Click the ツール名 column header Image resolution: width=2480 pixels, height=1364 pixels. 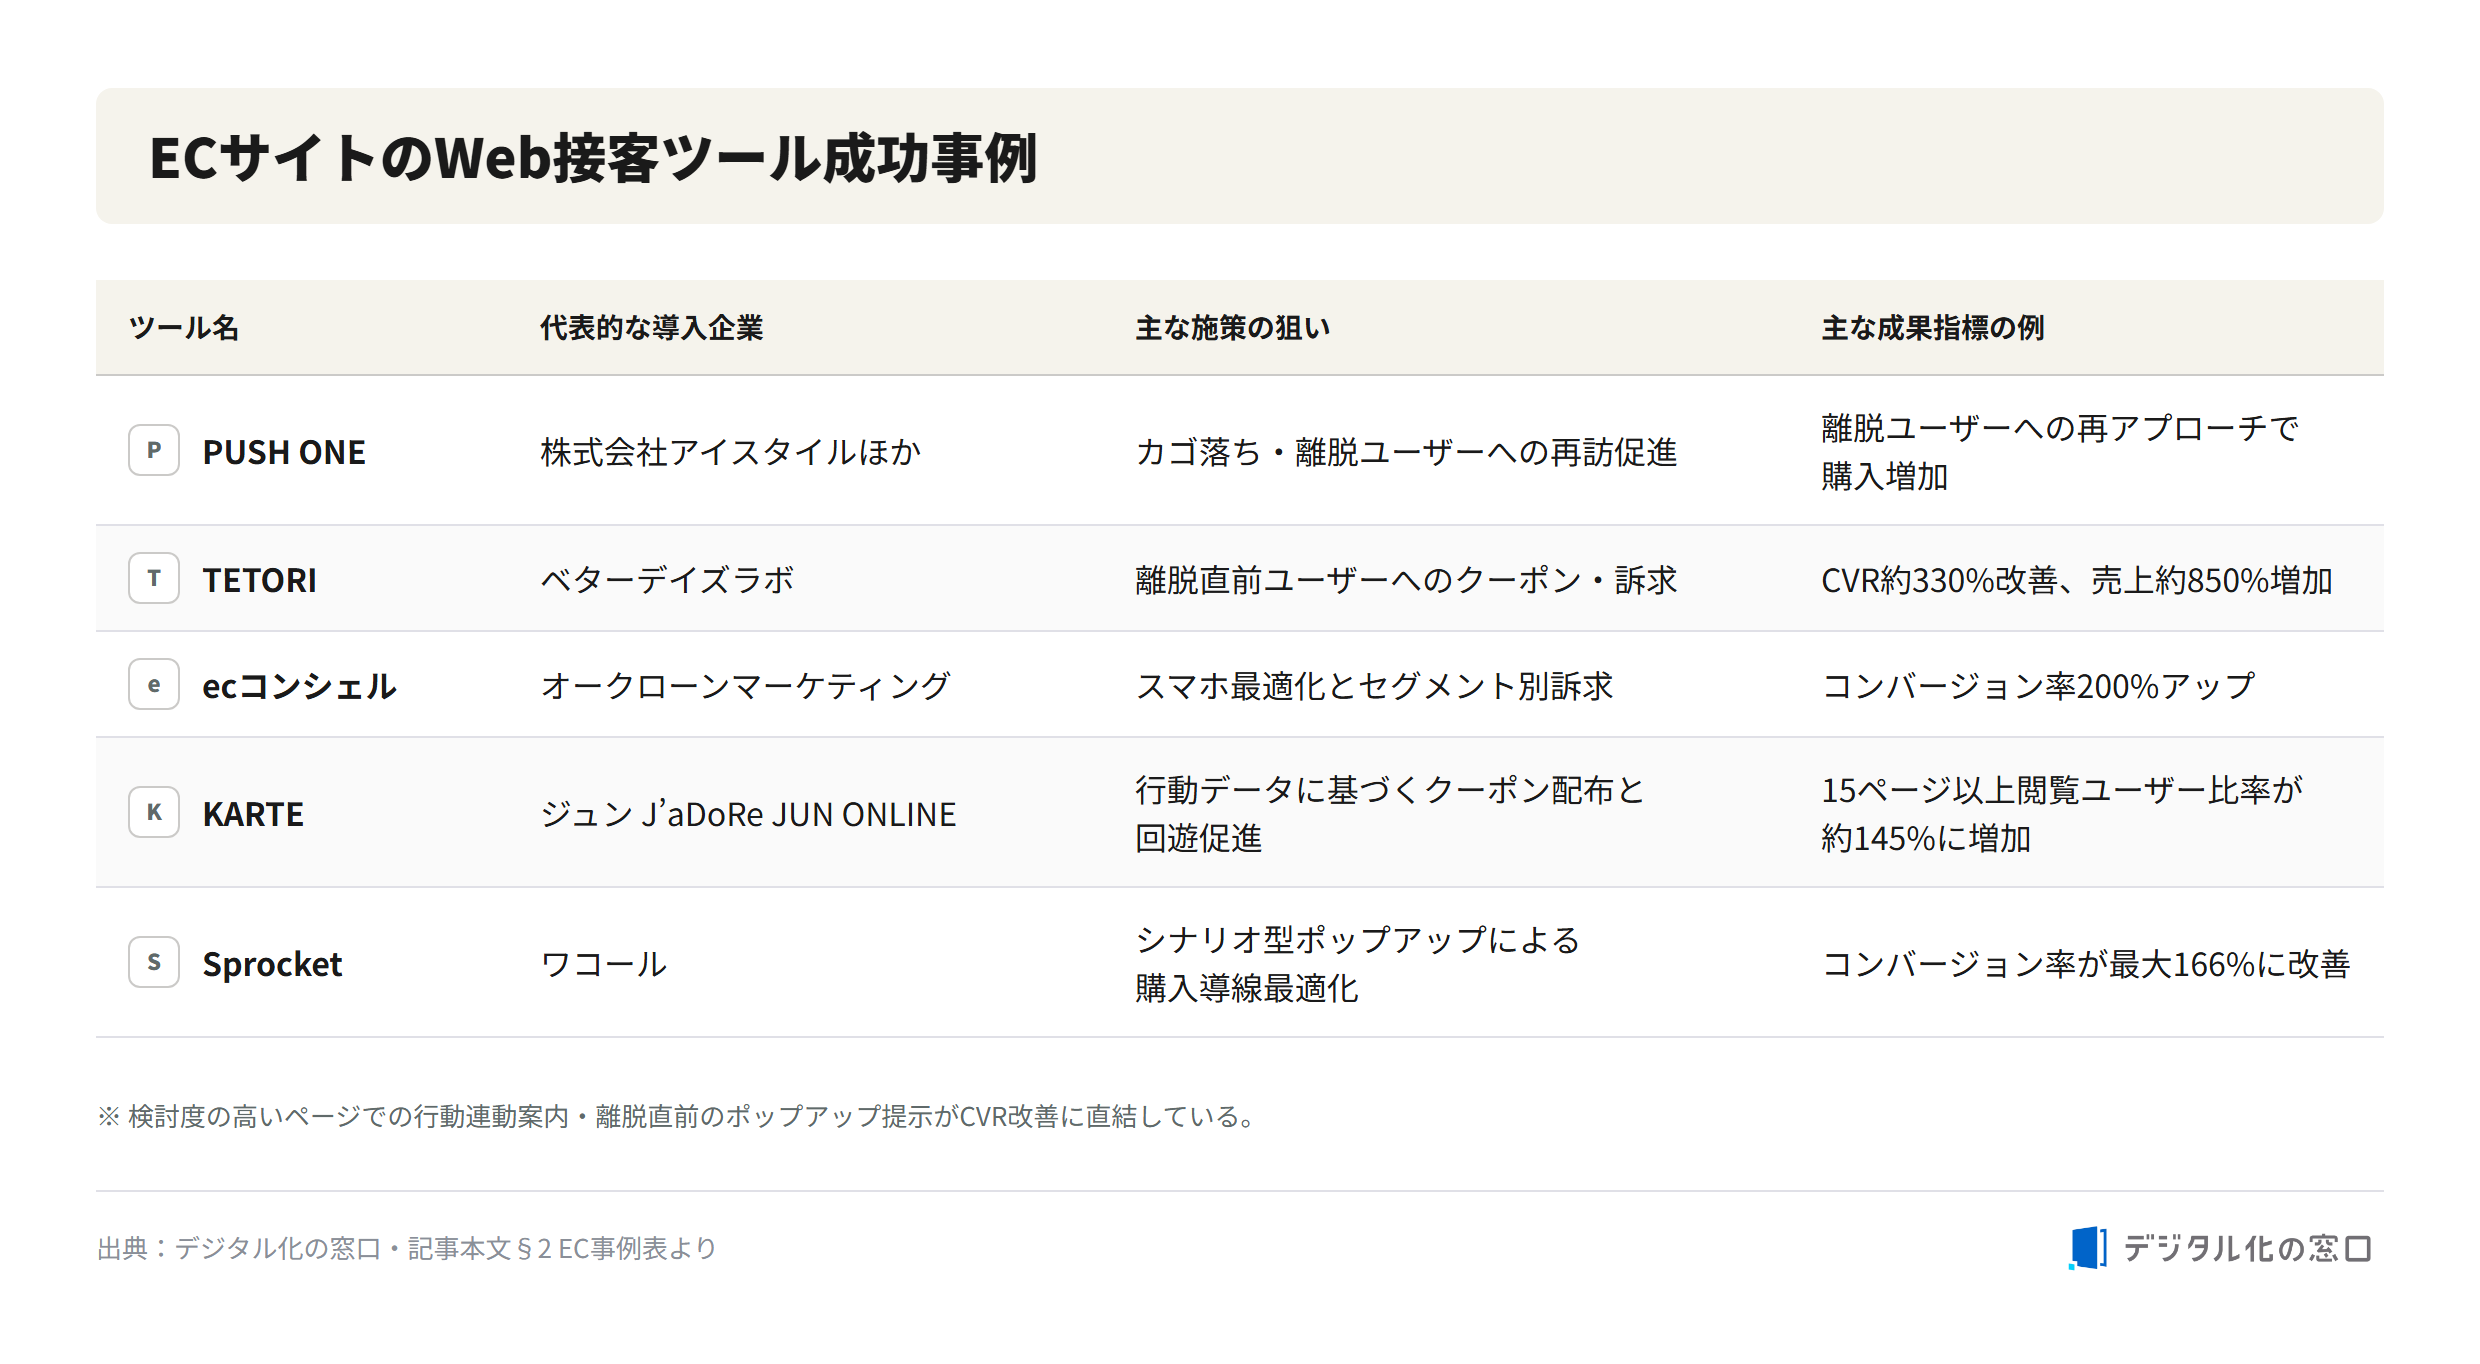click(184, 328)
